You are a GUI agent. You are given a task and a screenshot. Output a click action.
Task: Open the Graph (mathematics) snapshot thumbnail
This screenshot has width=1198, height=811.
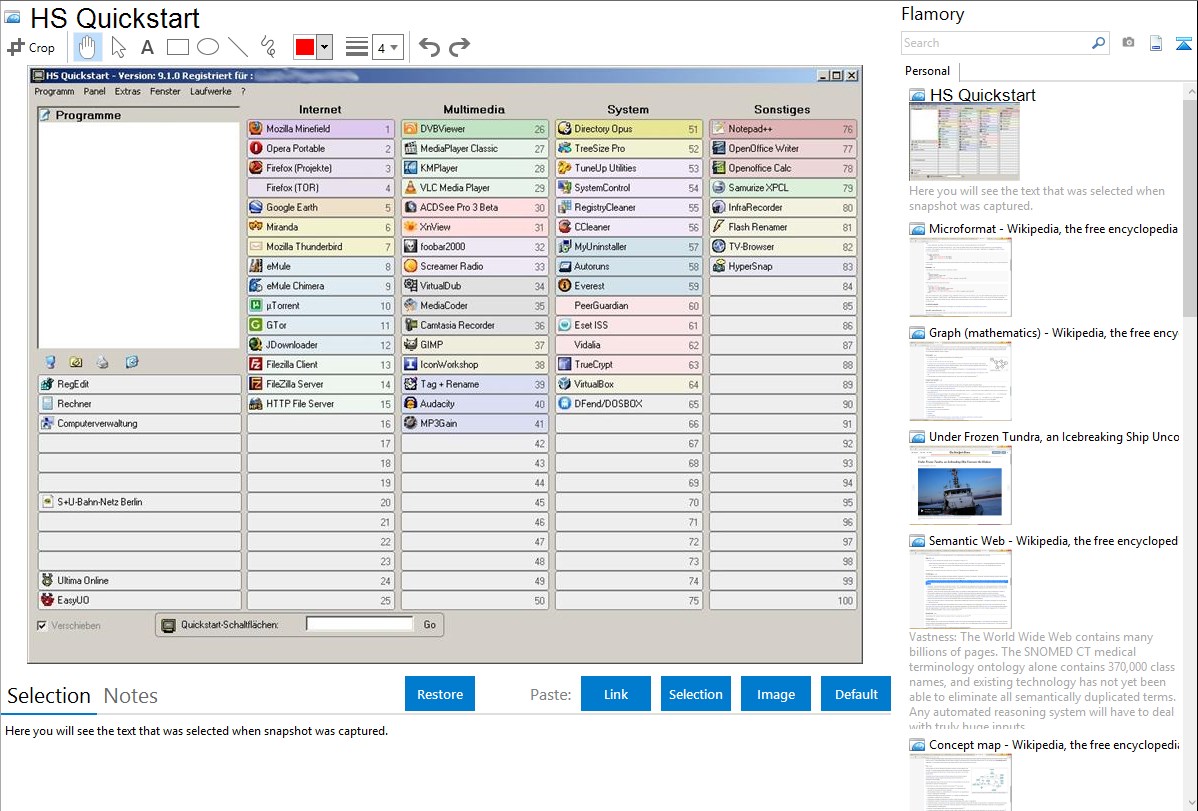[960, 381]
